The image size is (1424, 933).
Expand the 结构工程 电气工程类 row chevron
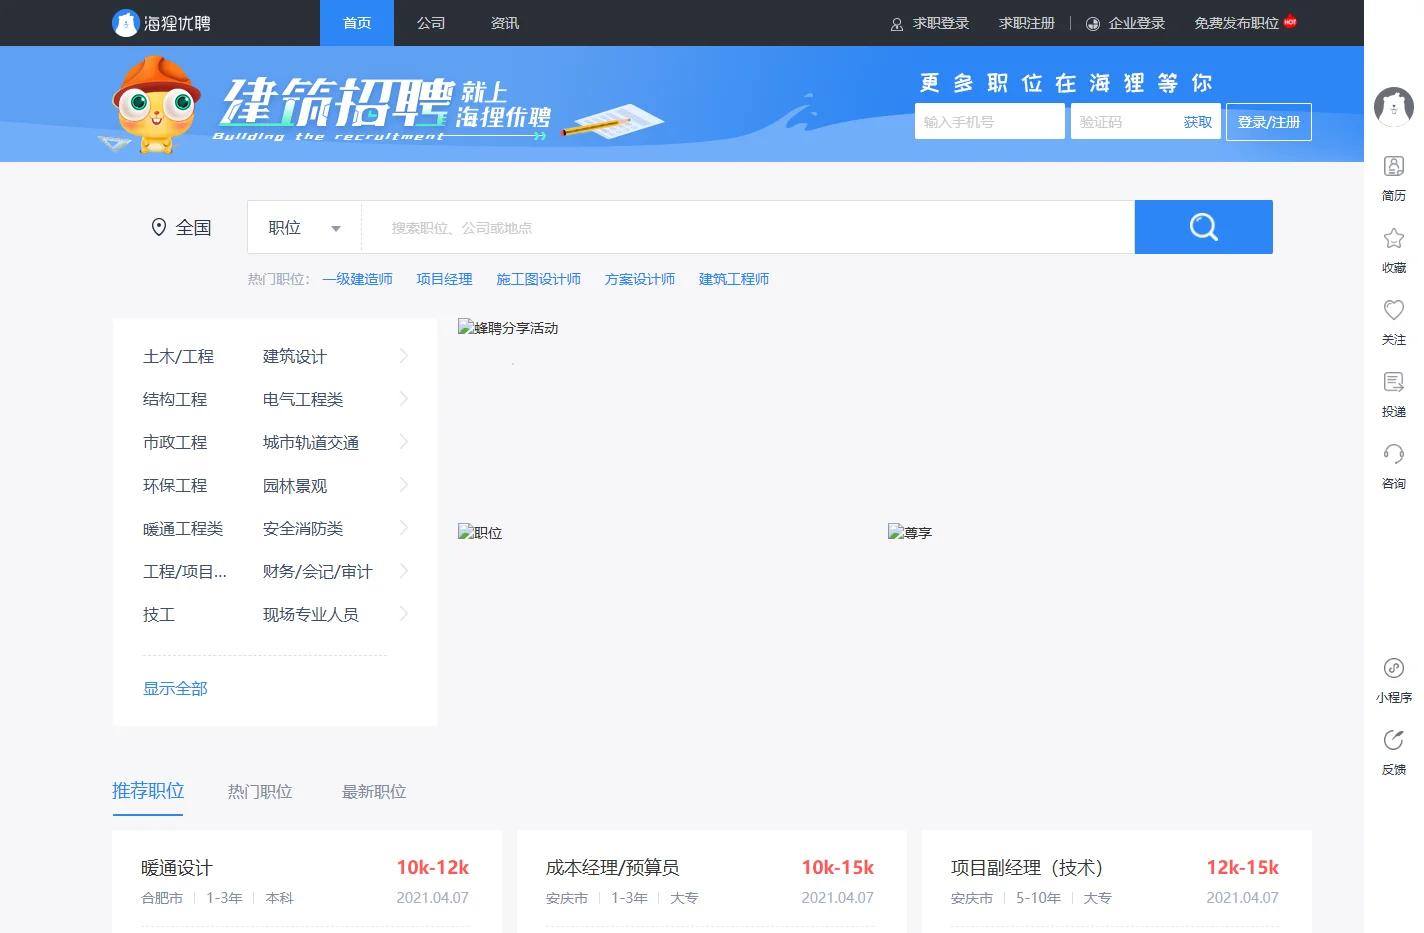pos(404,398)
